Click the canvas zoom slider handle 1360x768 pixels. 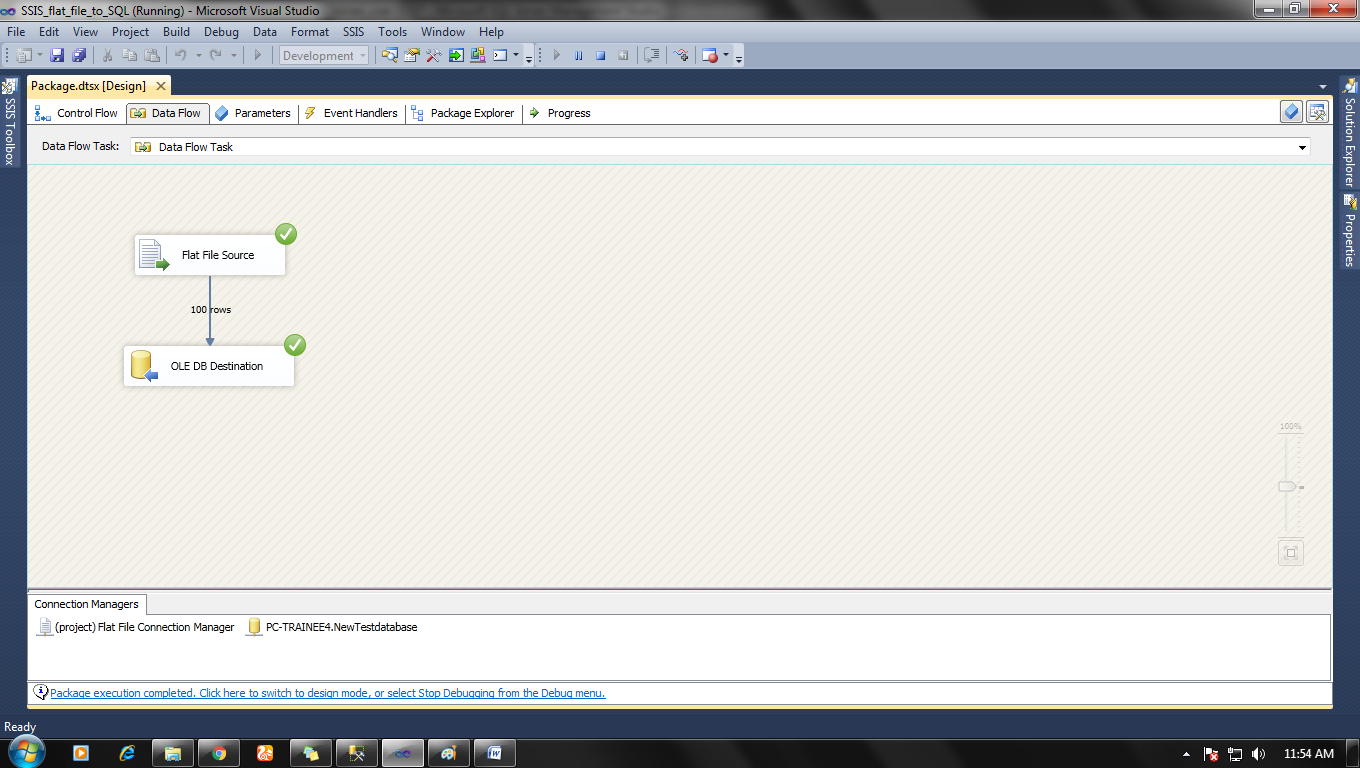coord(1288,486)
